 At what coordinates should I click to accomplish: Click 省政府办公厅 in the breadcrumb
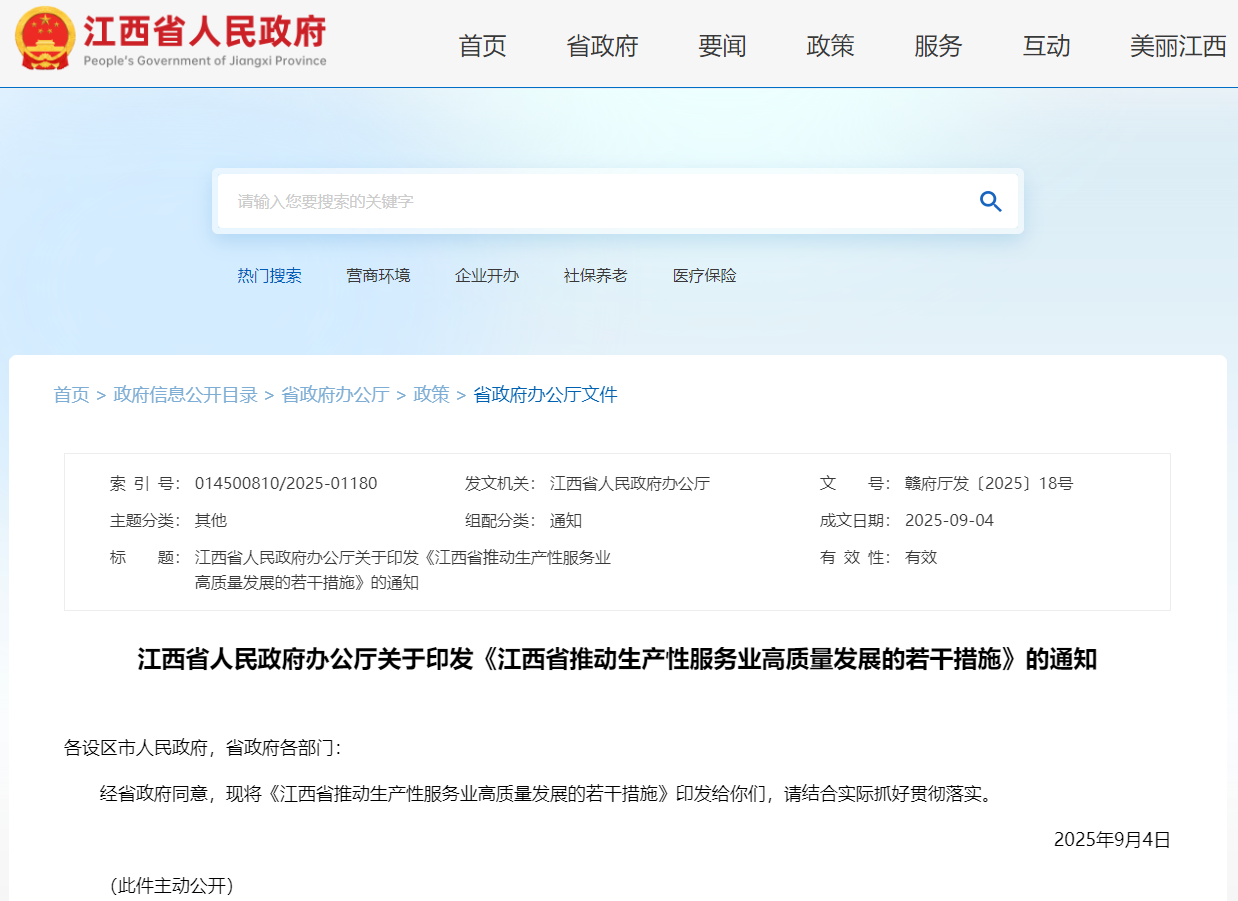[334, 394]
